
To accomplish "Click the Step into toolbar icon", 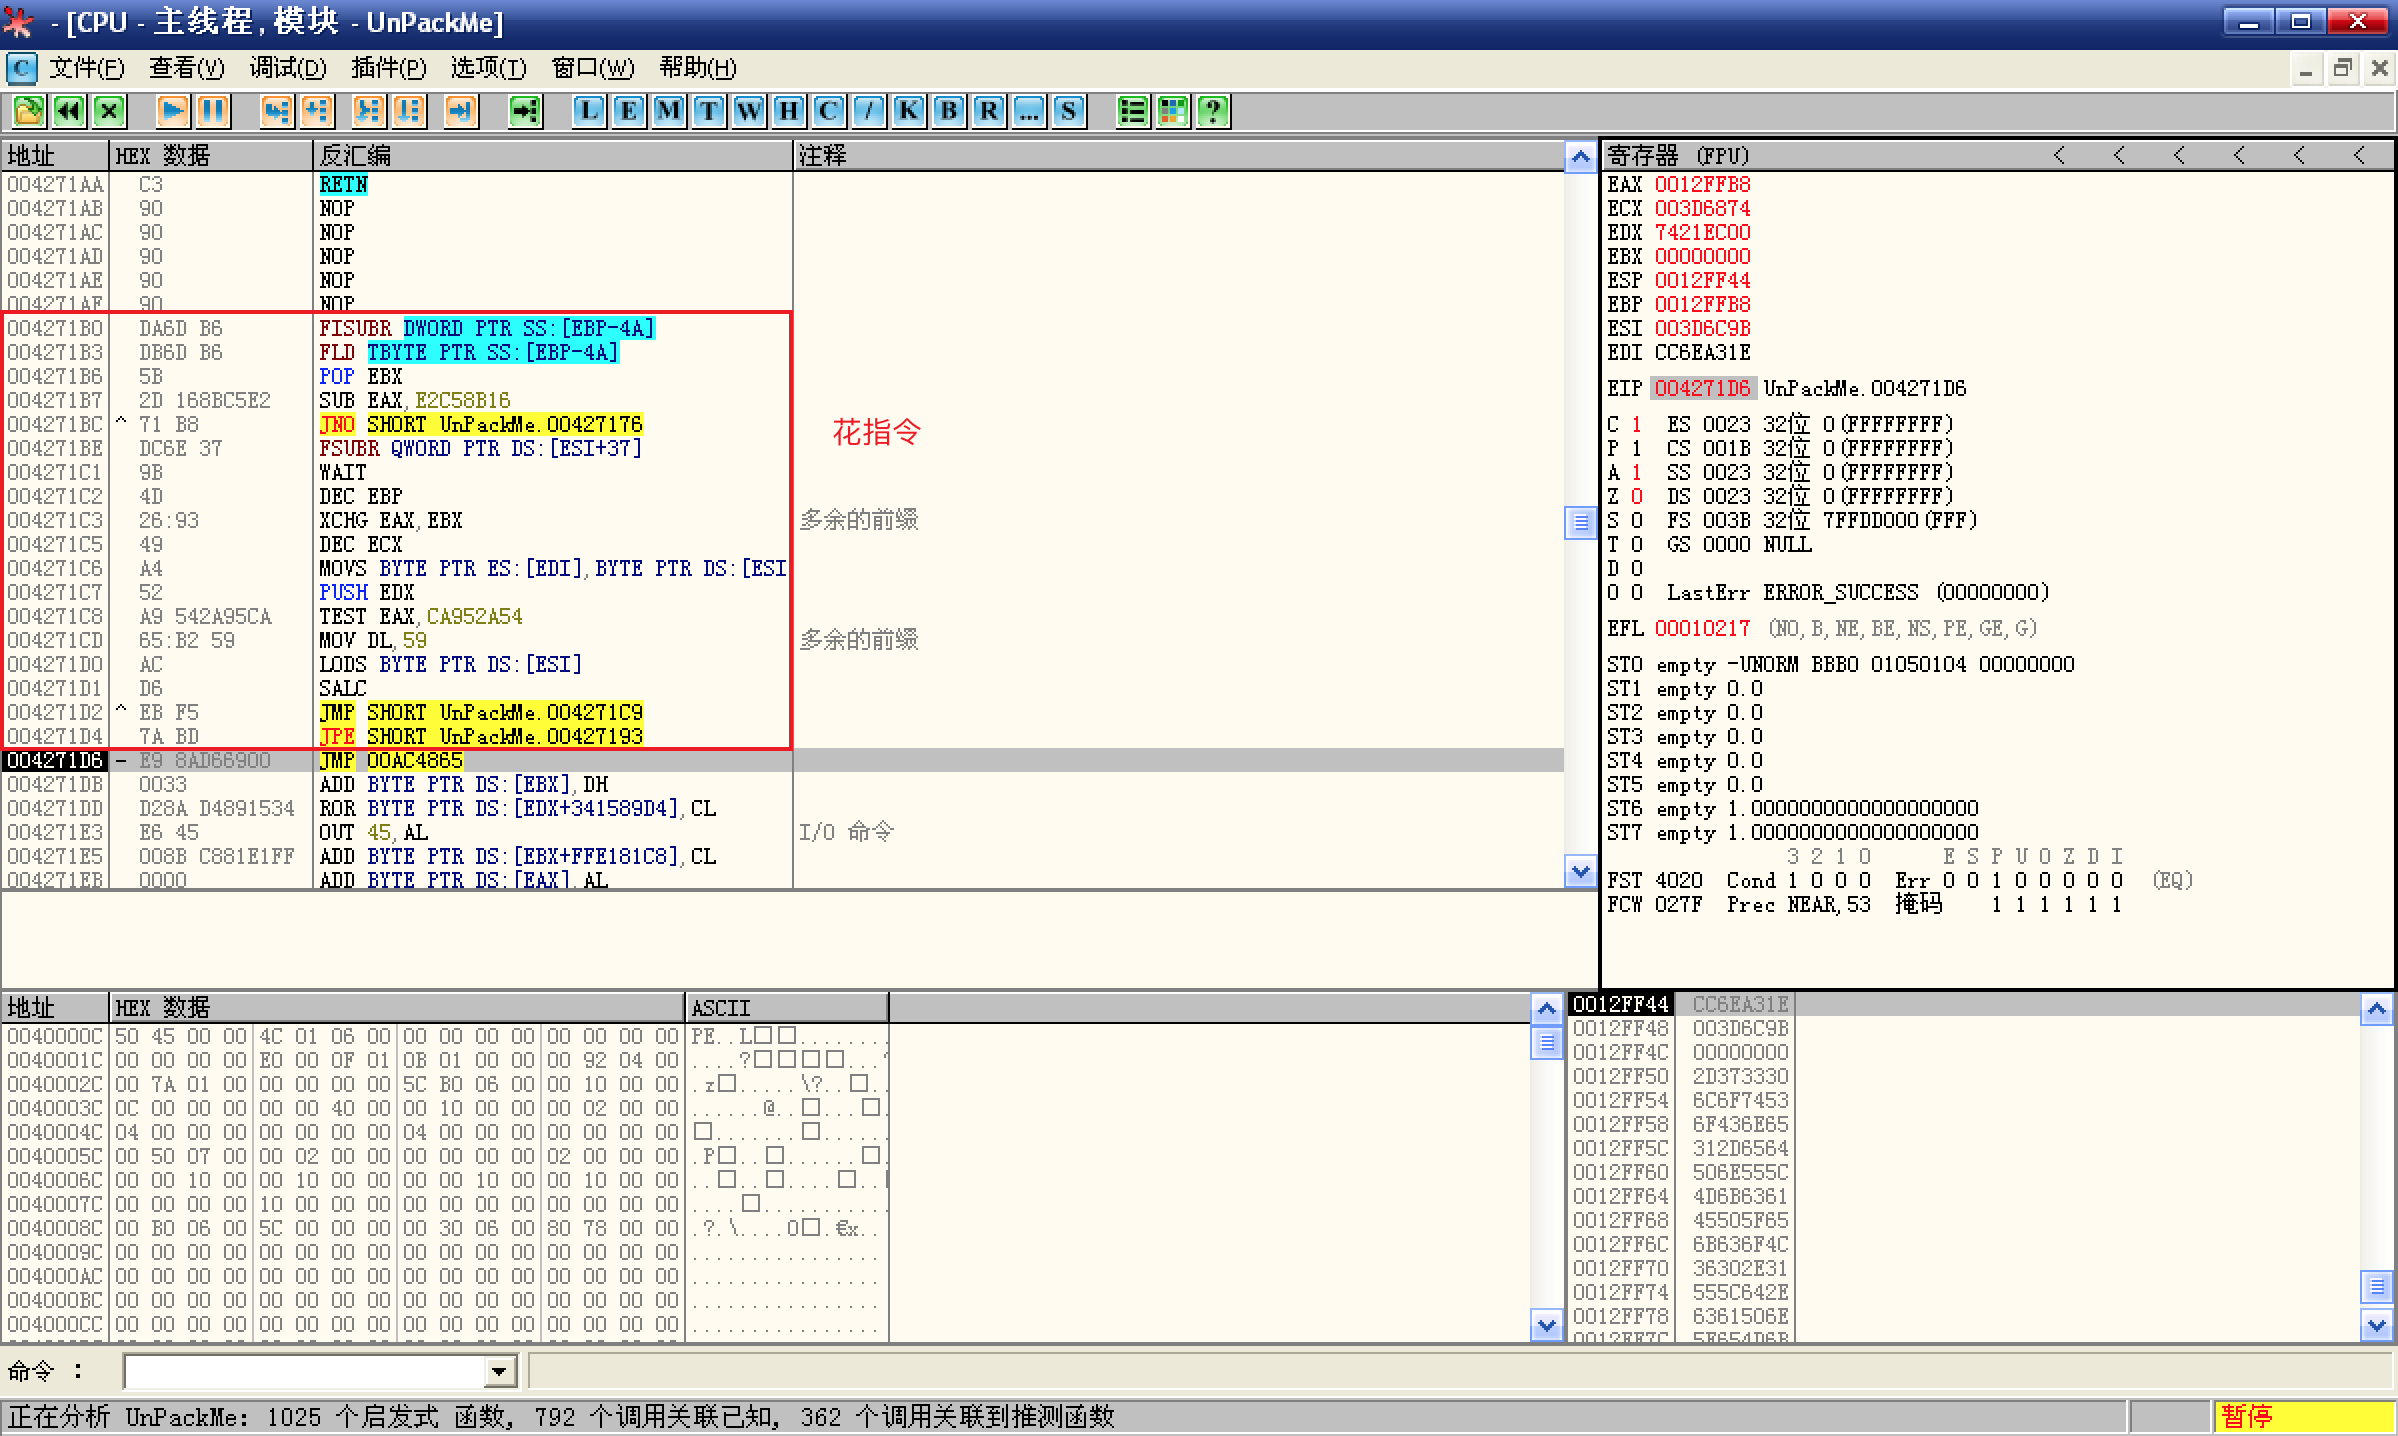I will point(276,110).
